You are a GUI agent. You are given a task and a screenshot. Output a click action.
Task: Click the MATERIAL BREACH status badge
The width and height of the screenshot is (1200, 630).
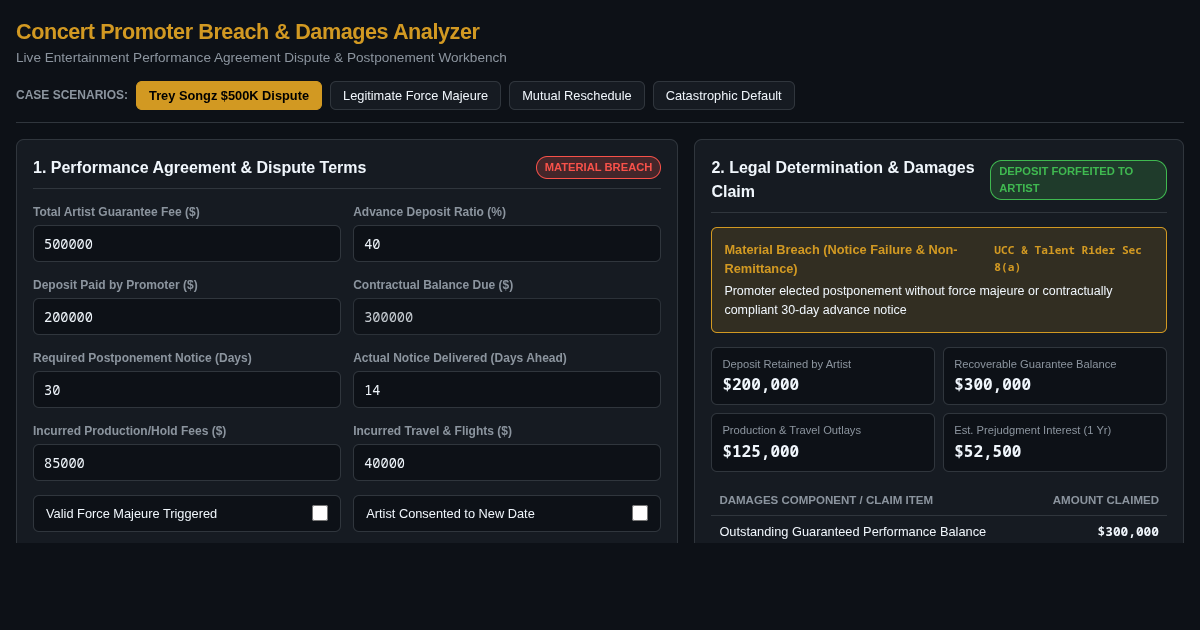click(598, 167)
